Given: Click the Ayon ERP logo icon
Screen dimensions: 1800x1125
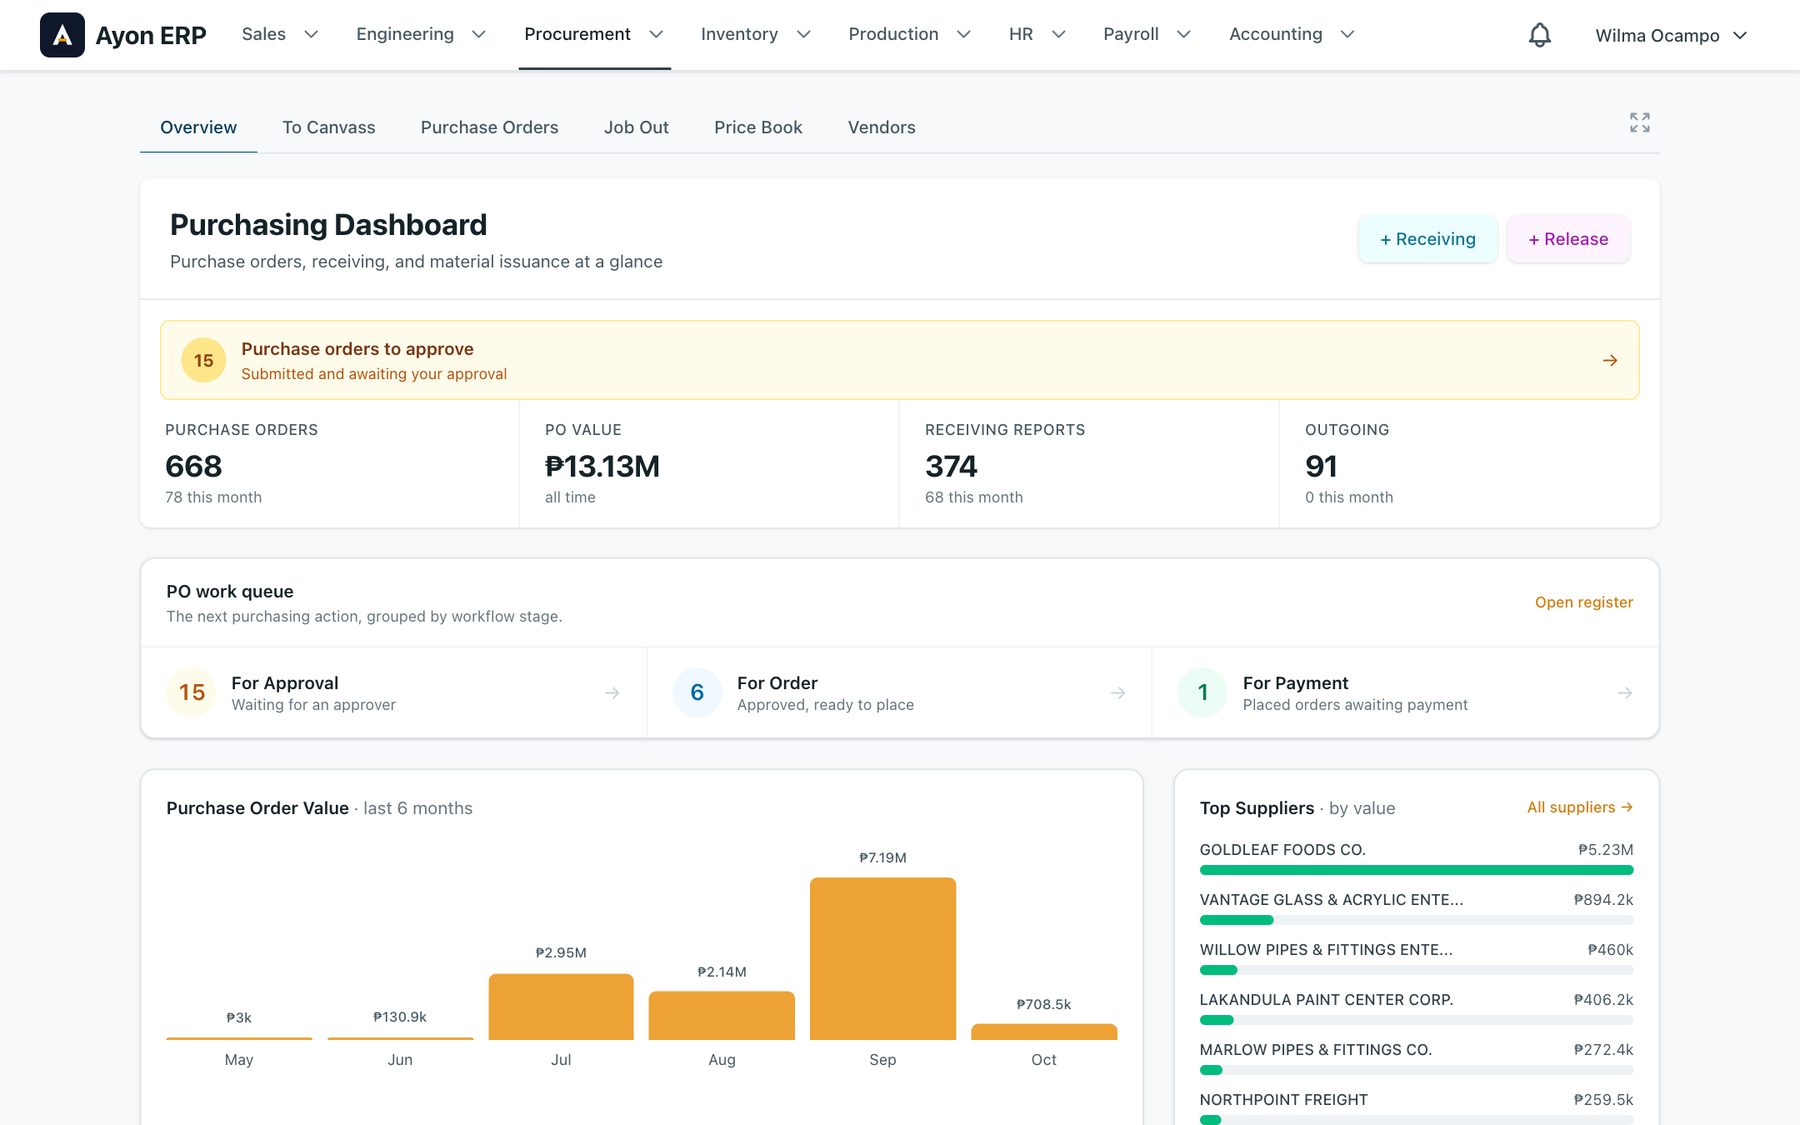Looking at the screenshot, I should point(62,35).
